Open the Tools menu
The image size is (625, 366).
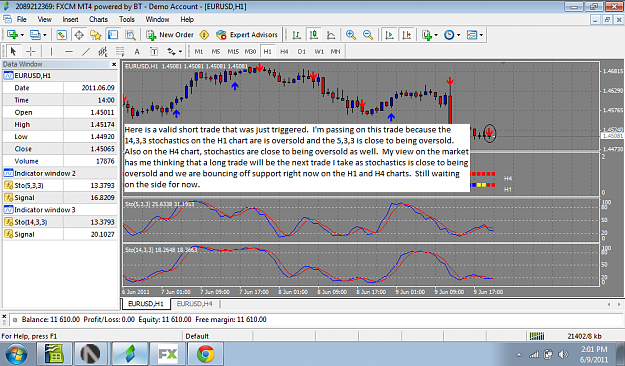click(x=127, y=19)
